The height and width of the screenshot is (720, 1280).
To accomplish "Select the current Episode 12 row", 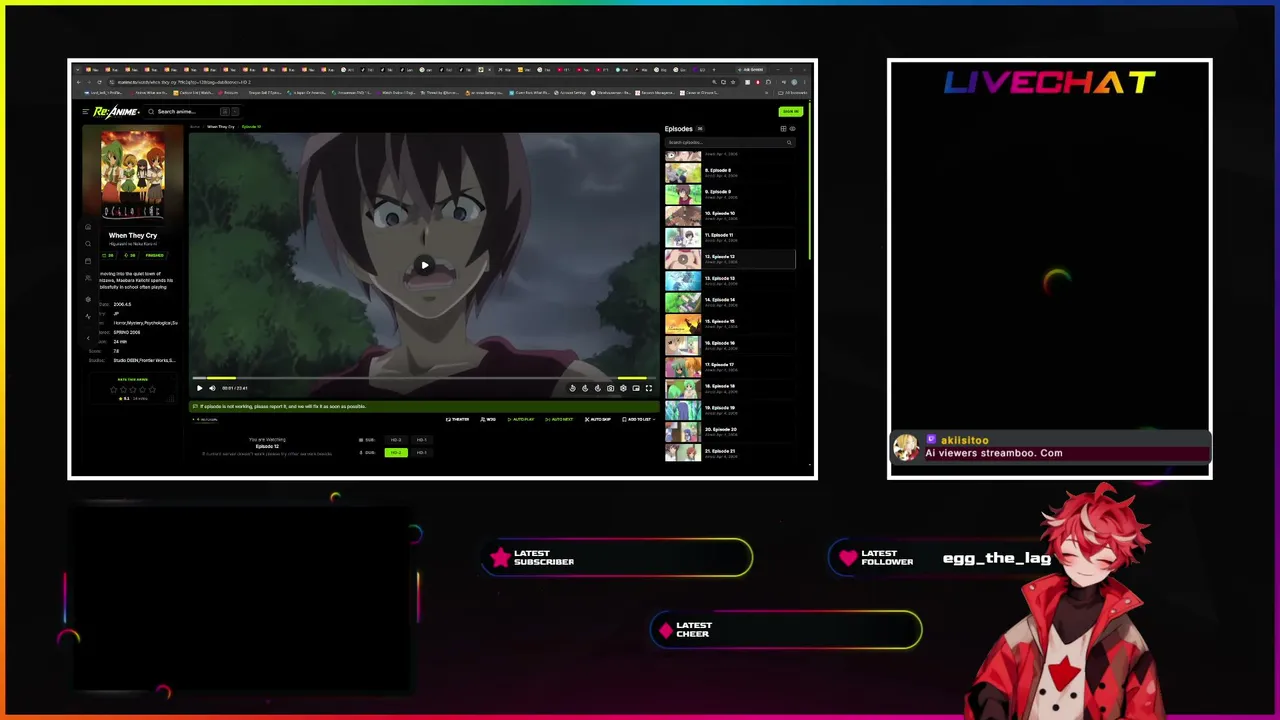I will click(730, 259).
